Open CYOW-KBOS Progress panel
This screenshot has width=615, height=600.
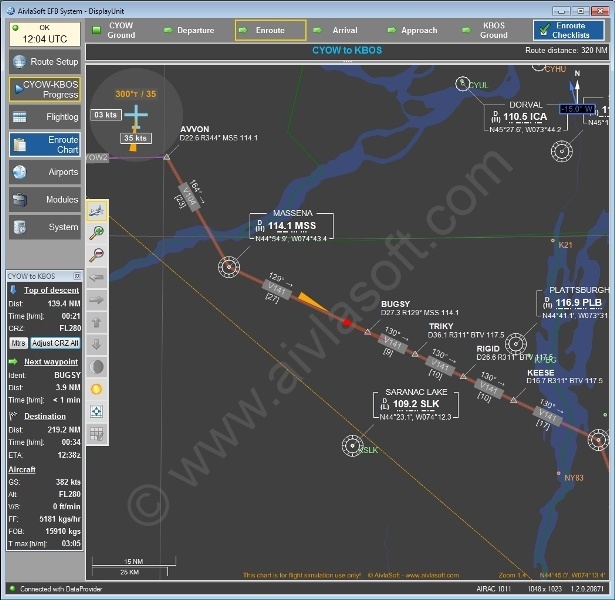[x=45, y=89]
